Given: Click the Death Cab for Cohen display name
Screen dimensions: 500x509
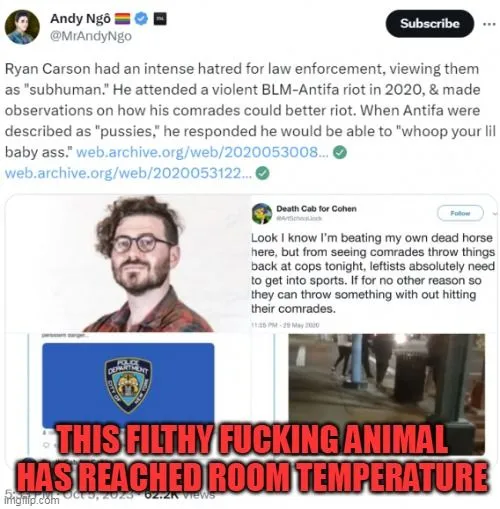Looking at the screenshot, I should 316,209.
